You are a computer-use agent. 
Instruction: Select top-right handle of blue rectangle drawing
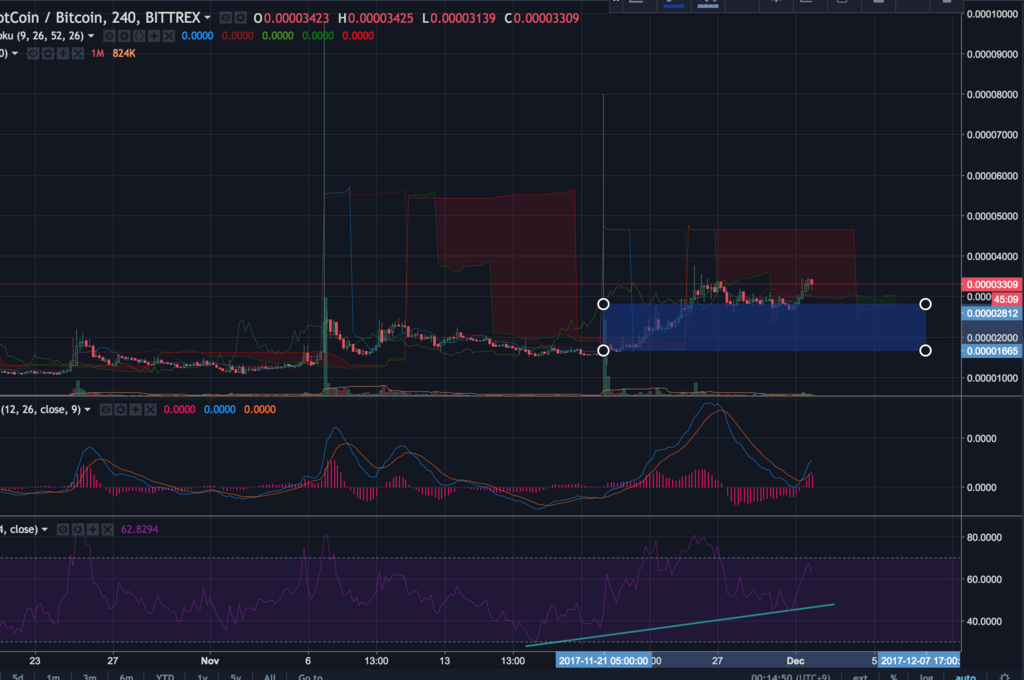pyautogui.click(x=925, y=304)
